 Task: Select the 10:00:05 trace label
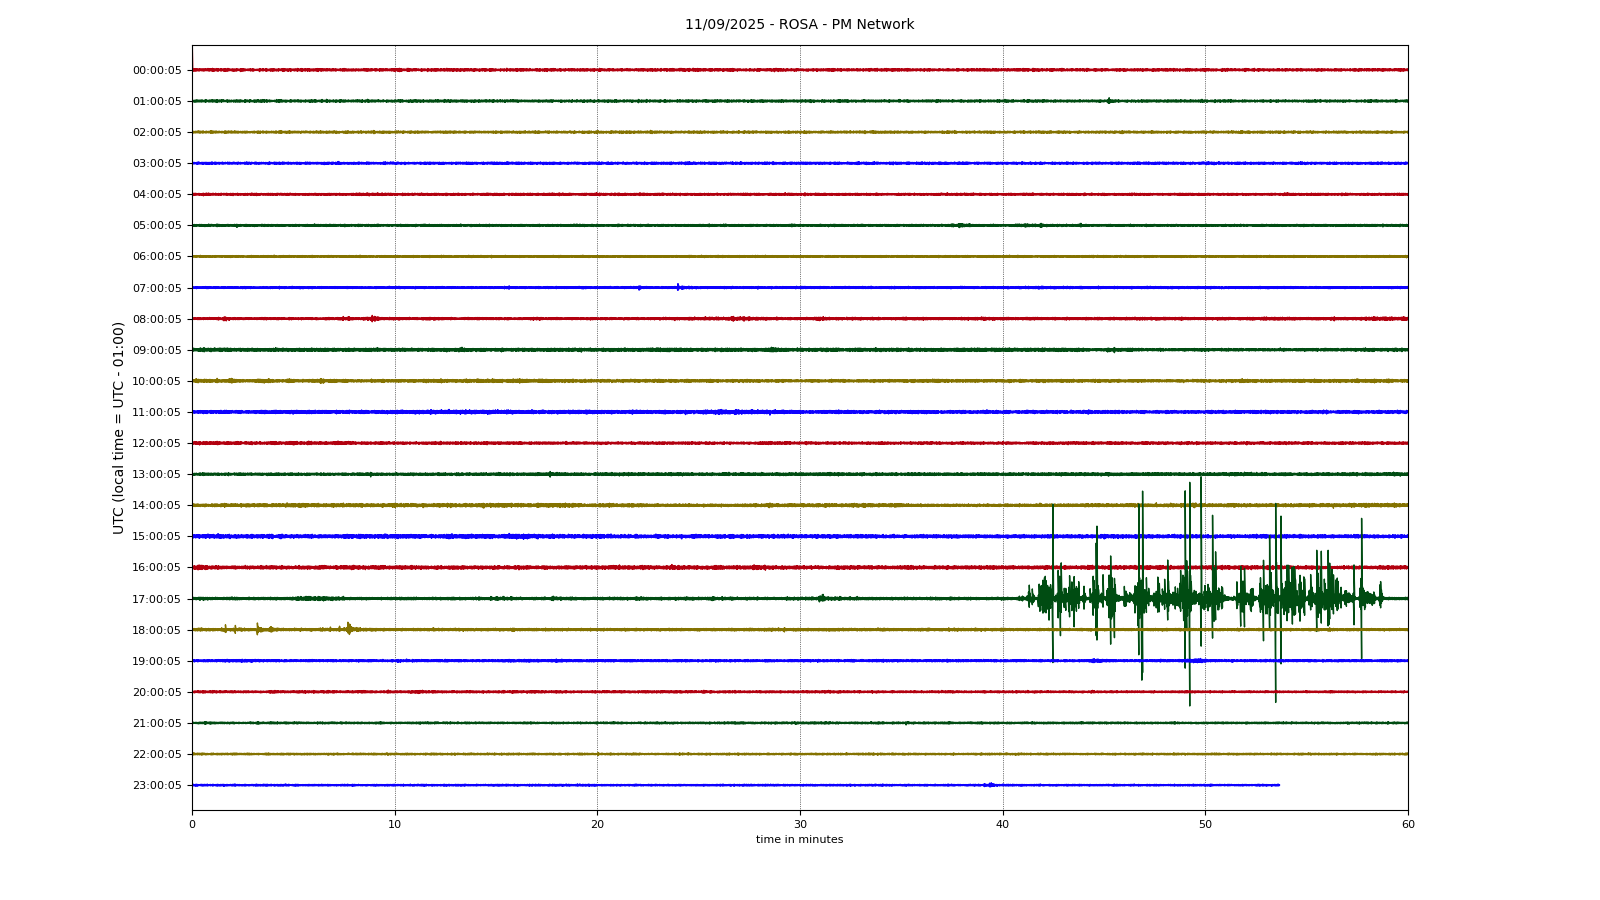pyautogui.click(x=157, y=381)
